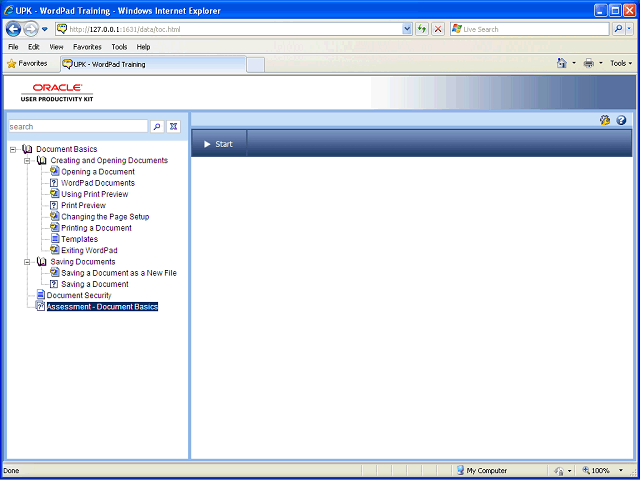Click the Templates page icon
The image size is (640, 480).
point(55,239)
